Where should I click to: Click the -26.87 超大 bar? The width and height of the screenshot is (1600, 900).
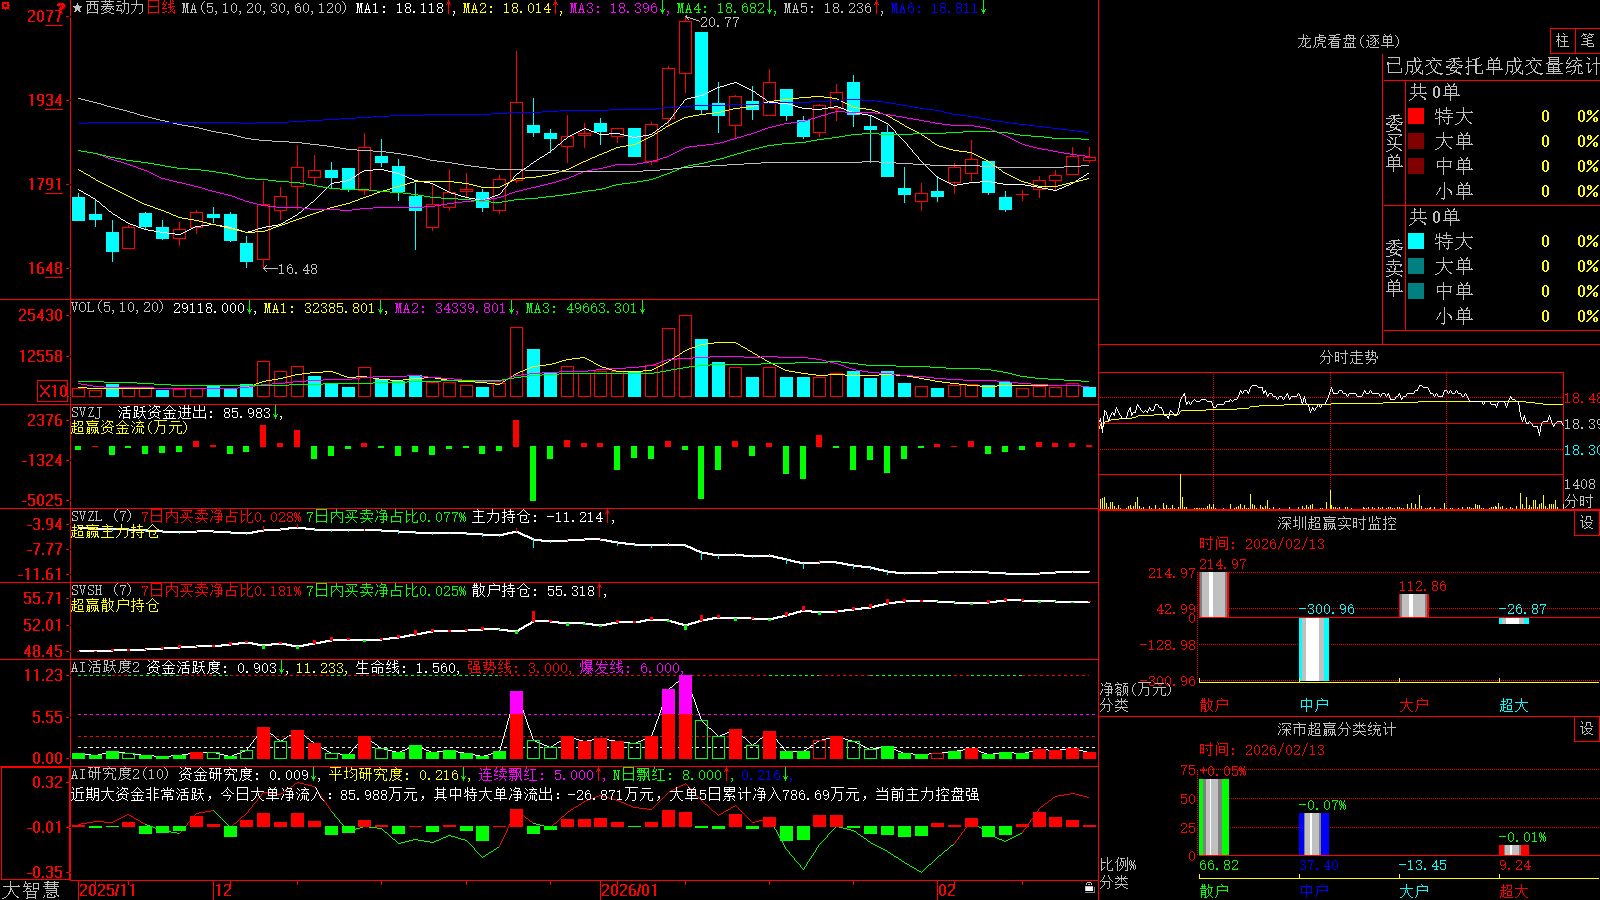[1513, 621]
